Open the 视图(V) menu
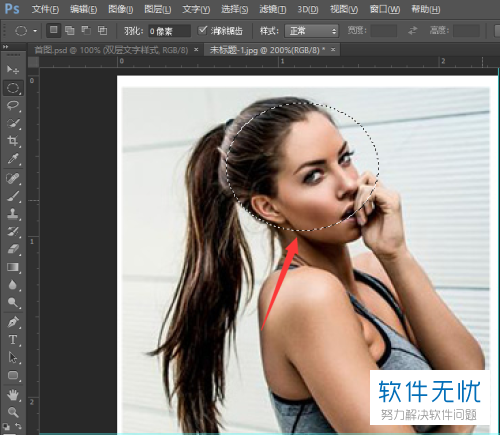 (344, 9)
